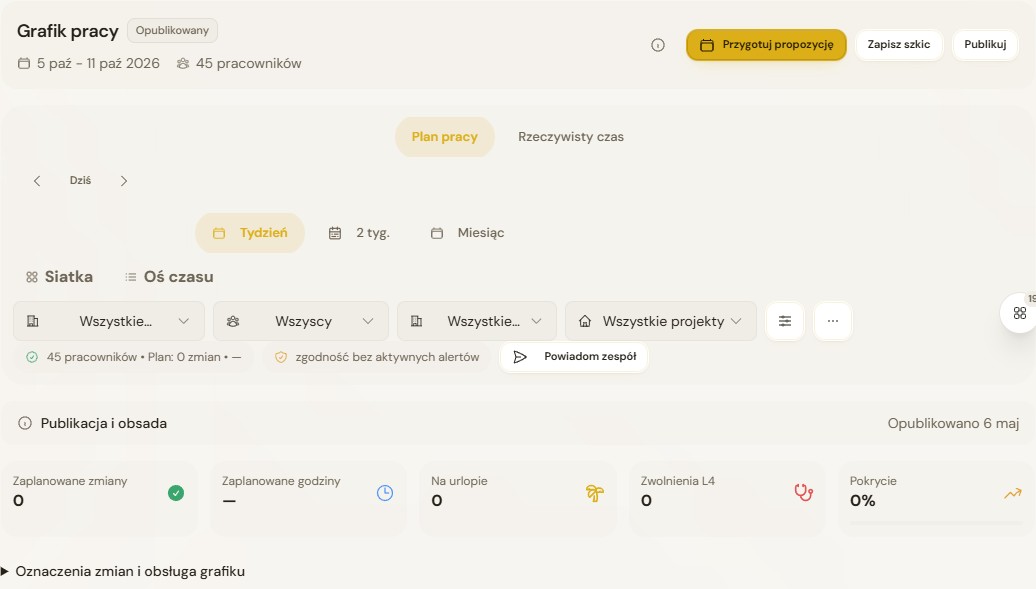
Task: Click the zgodność bez aktywnych alertów badge
Action: (x=377, y=357)
